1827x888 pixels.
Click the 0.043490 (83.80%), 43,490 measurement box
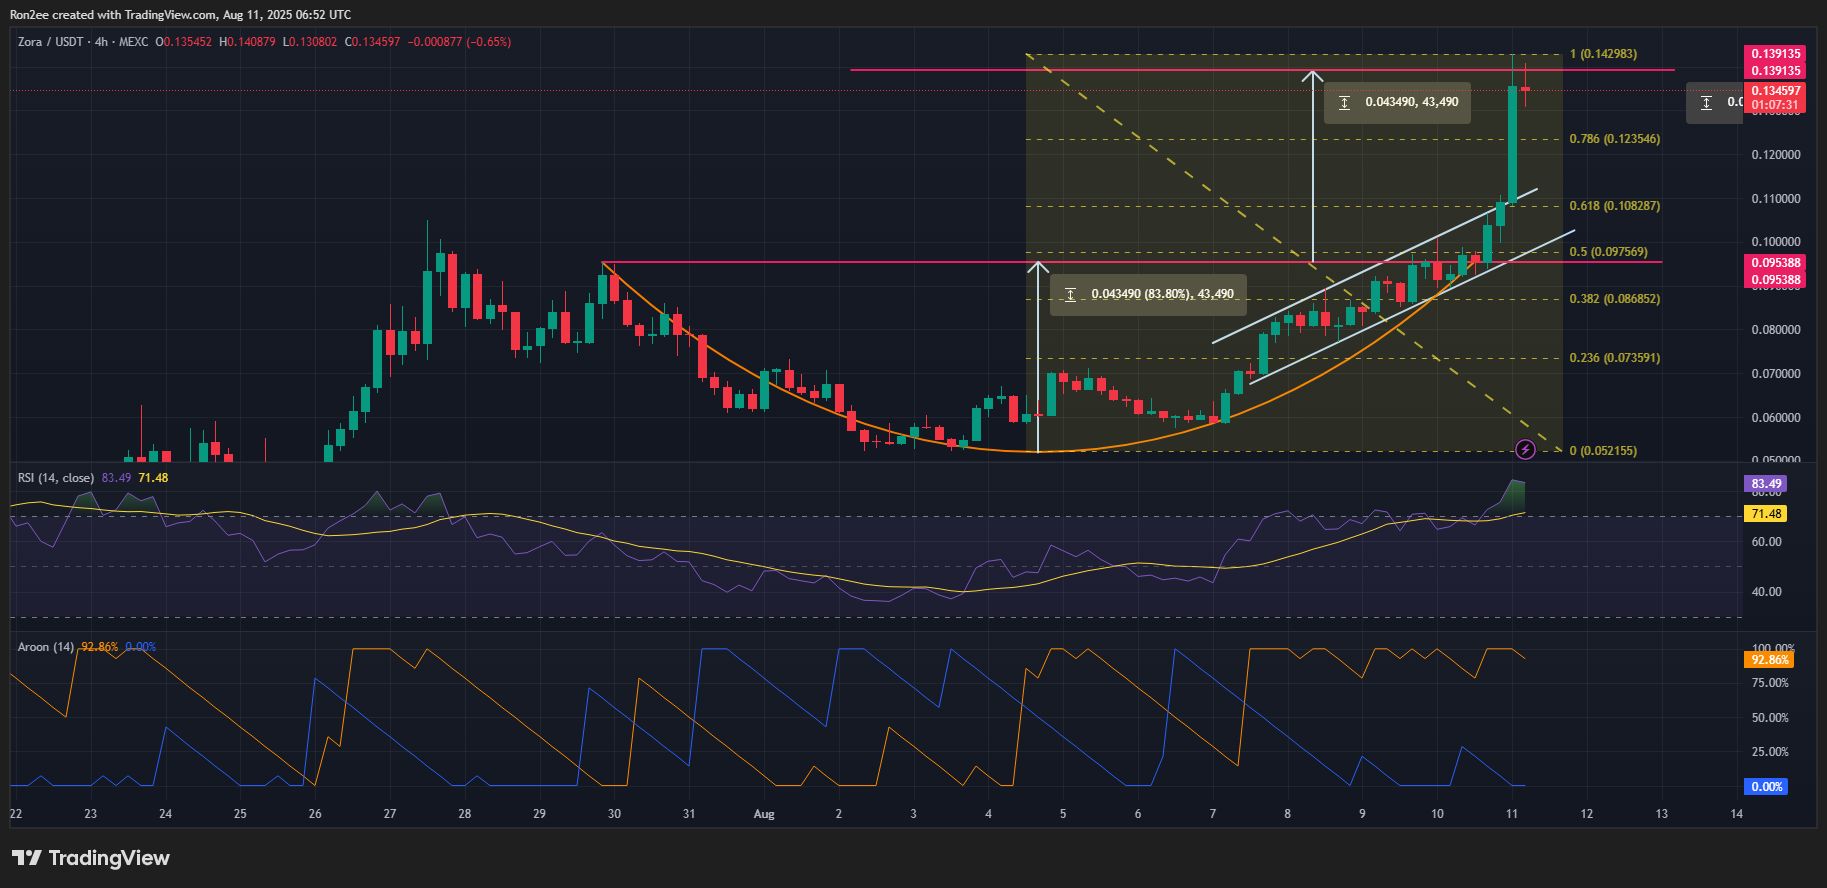tap(1148, 295)
